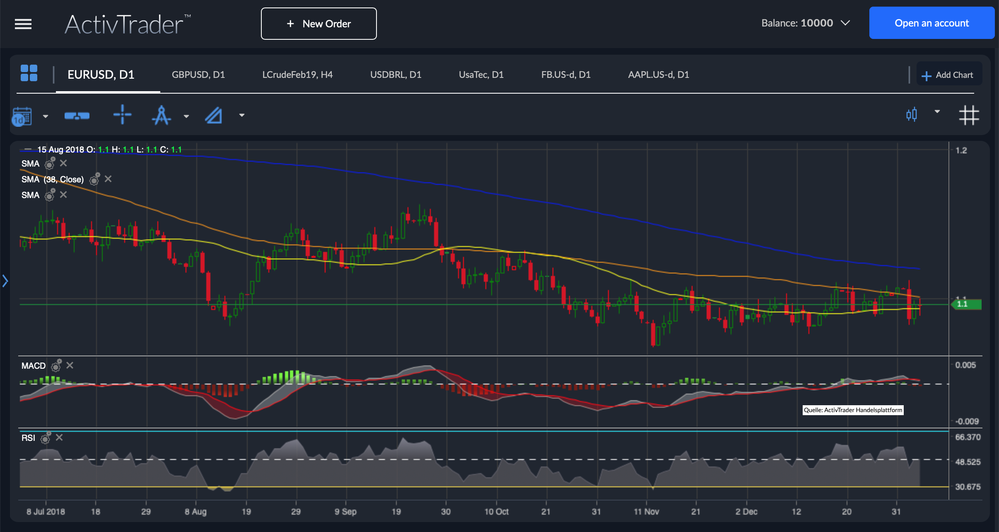The image size is (999, 532).
Task: Remove the first SMA indicator
Action: pos(63,164)
